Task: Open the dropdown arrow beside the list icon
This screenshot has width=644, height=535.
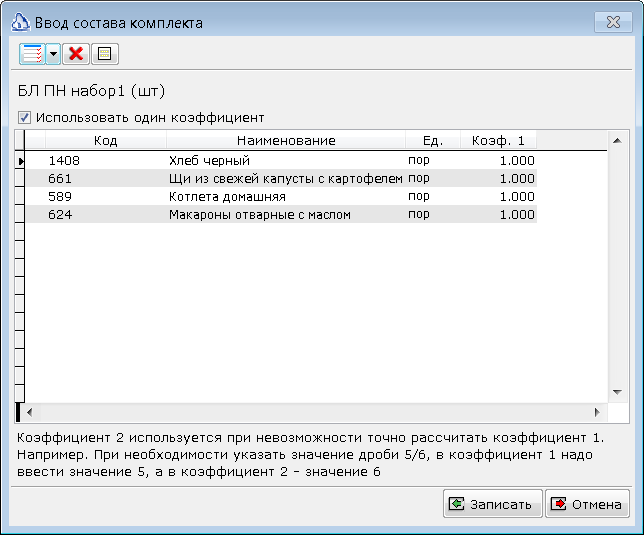Action: point(53,54)
